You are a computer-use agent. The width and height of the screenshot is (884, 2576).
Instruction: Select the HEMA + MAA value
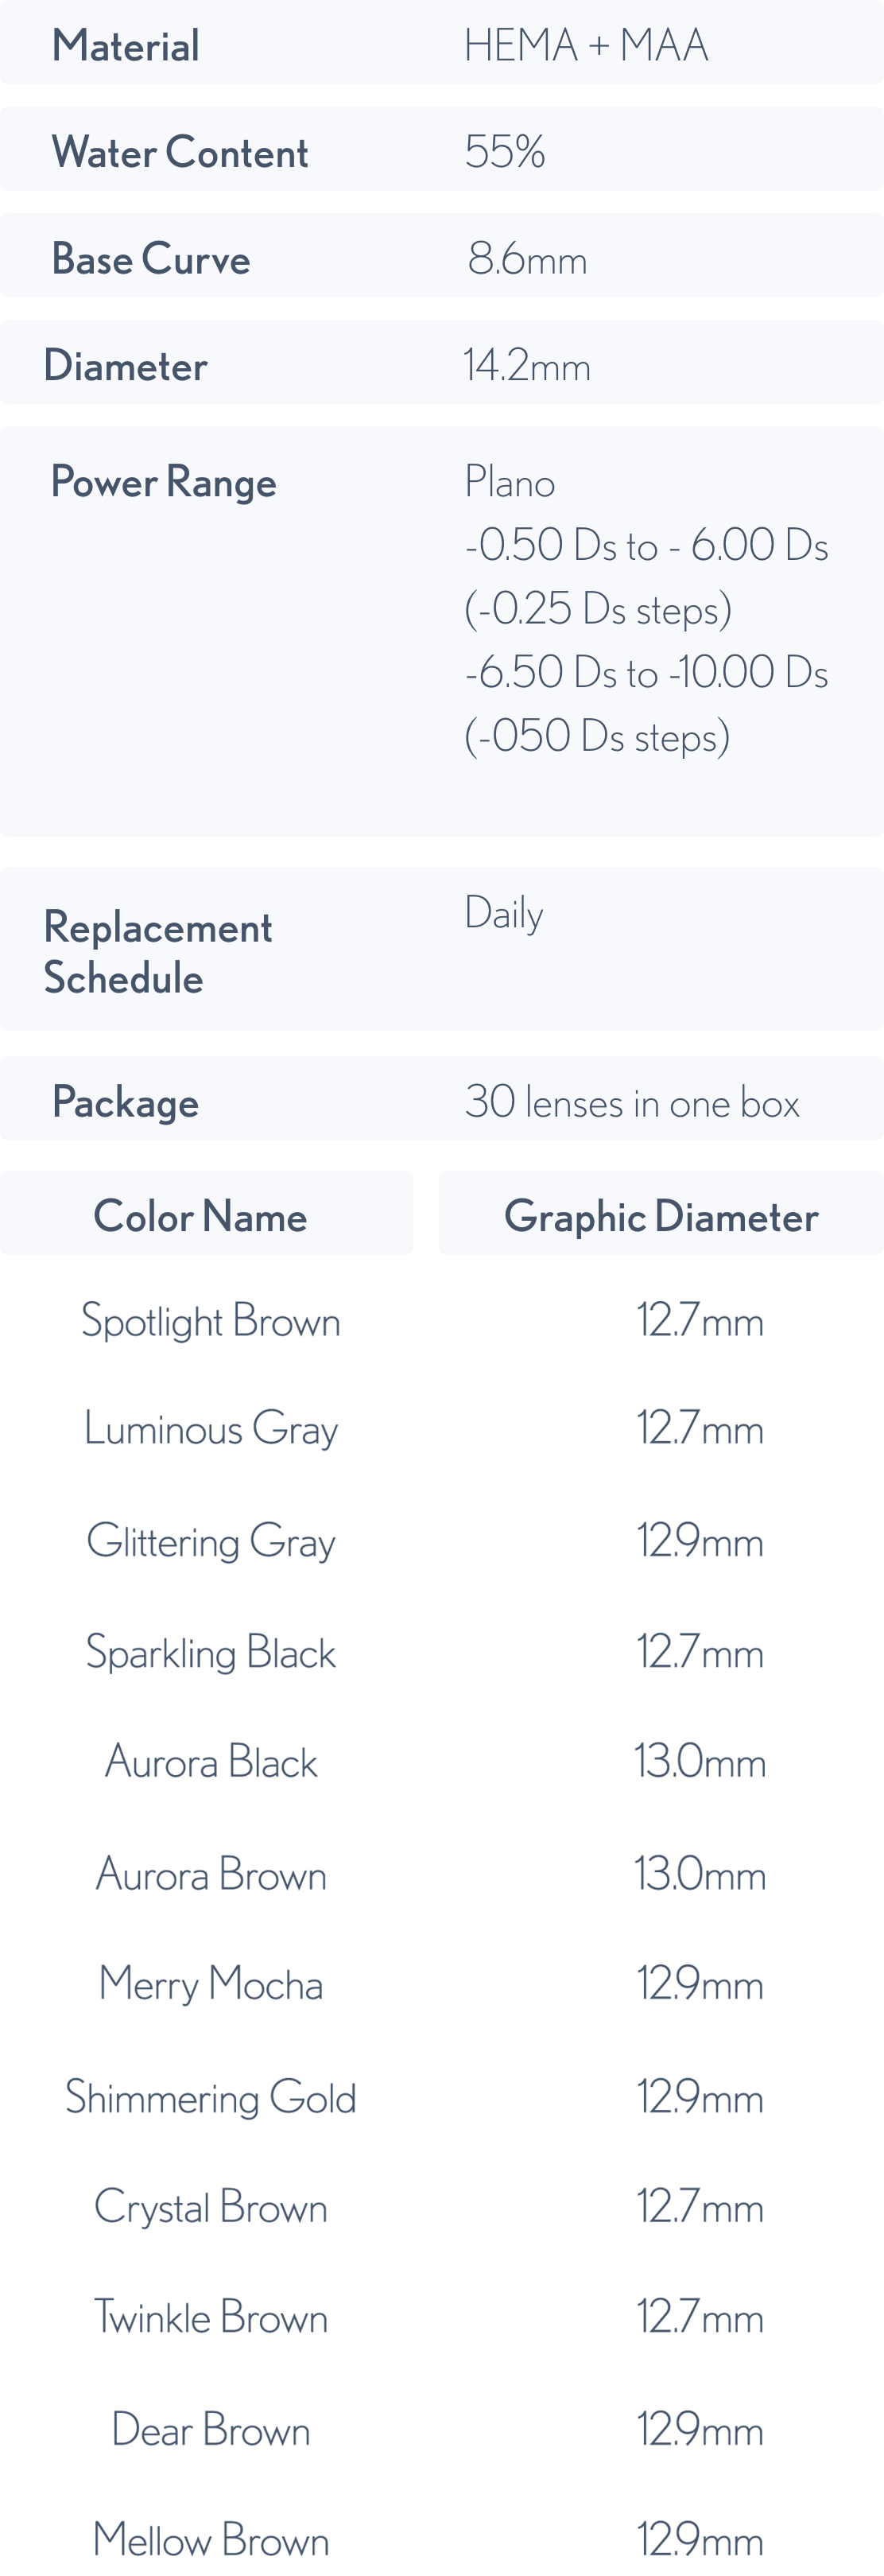coord(586,46)
